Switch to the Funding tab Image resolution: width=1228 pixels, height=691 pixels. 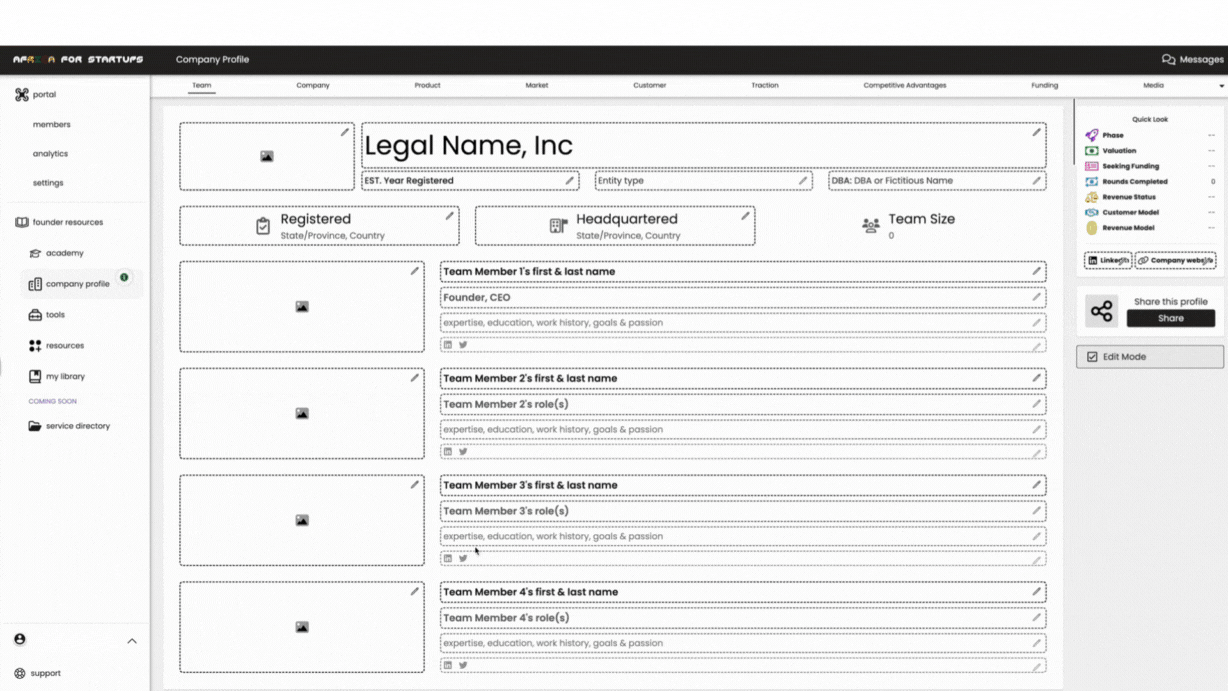[1044, 85]
